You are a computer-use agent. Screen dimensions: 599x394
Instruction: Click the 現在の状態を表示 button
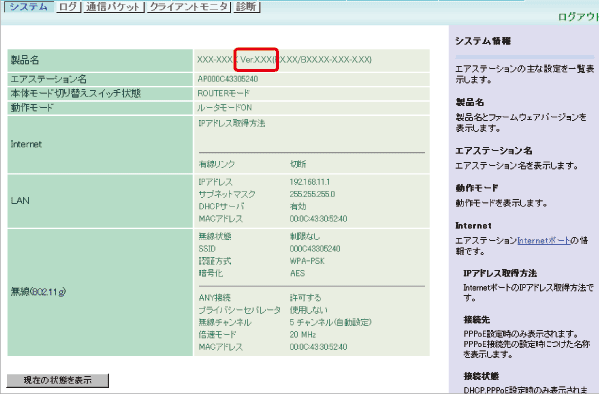(58, 380)
